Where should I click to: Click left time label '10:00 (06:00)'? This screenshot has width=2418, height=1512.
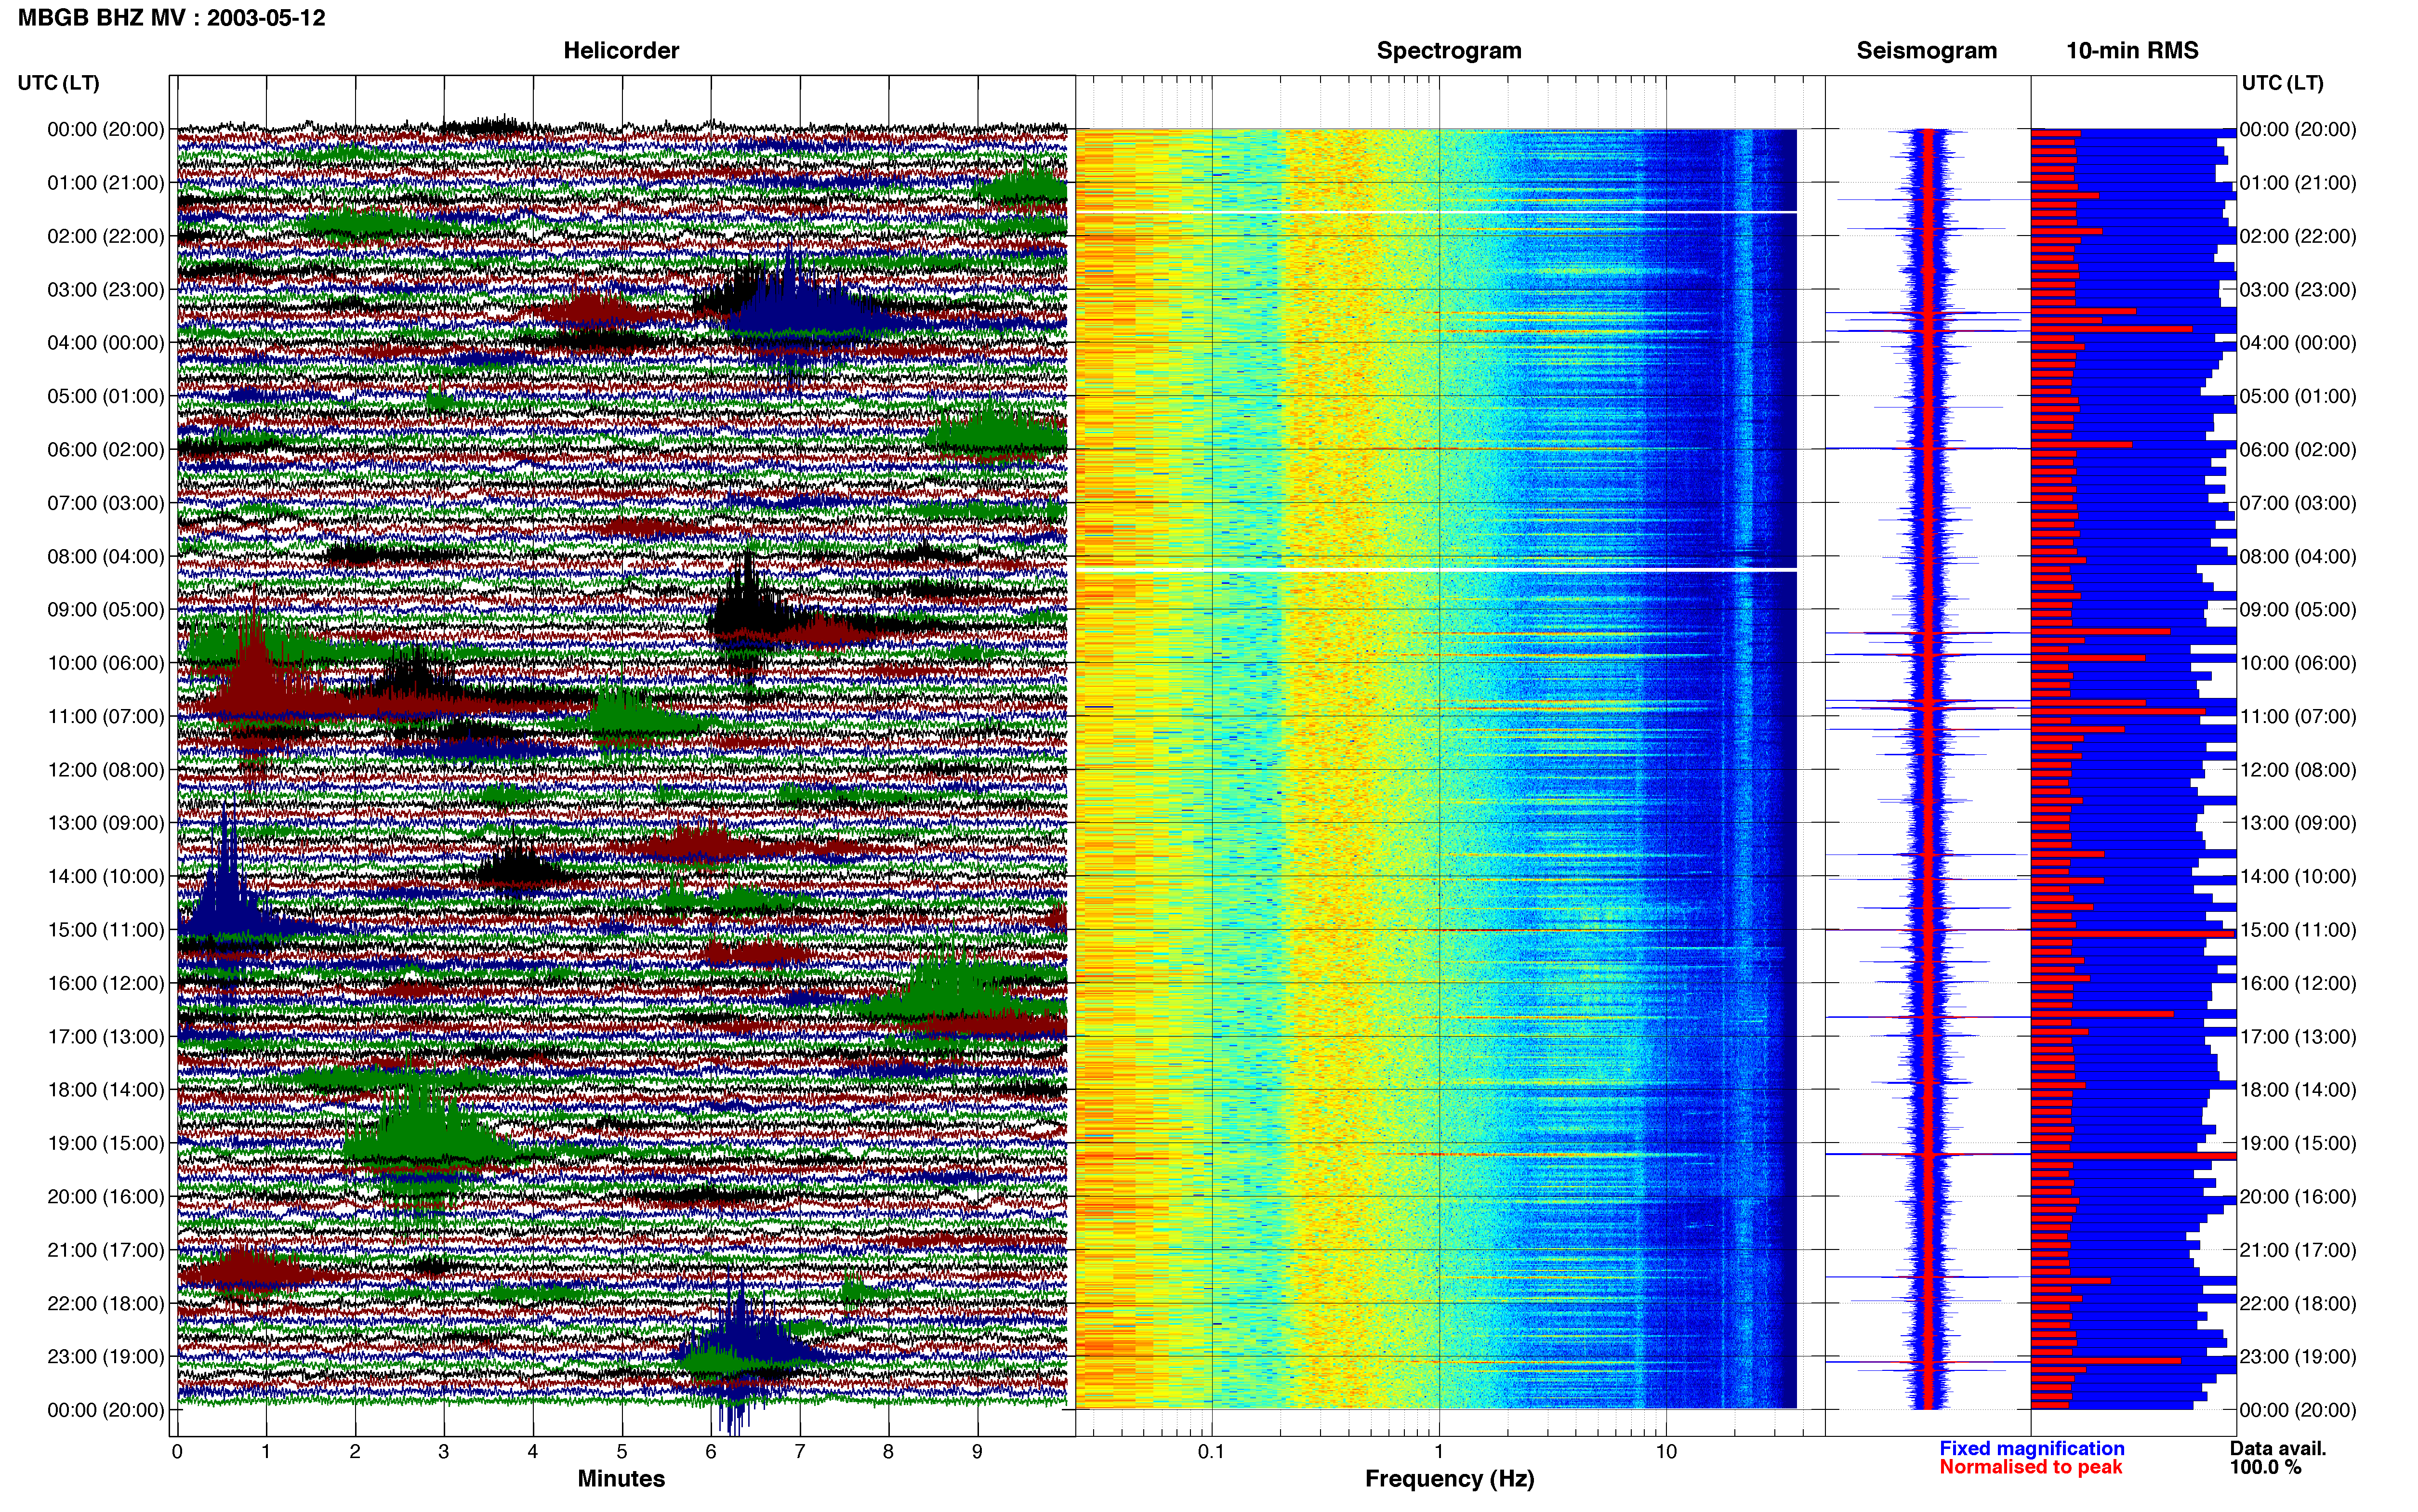[105, 662]
